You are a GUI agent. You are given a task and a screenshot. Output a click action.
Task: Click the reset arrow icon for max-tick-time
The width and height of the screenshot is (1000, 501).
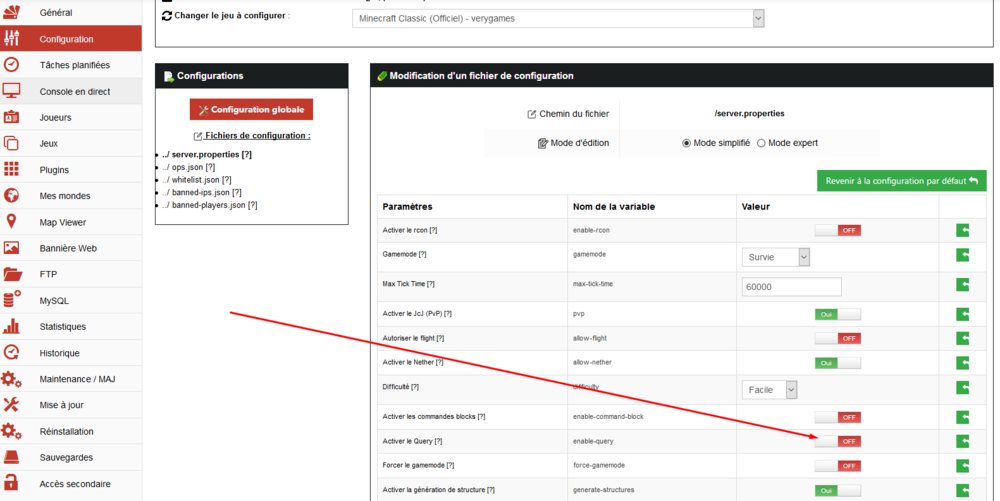pos(962,286)
